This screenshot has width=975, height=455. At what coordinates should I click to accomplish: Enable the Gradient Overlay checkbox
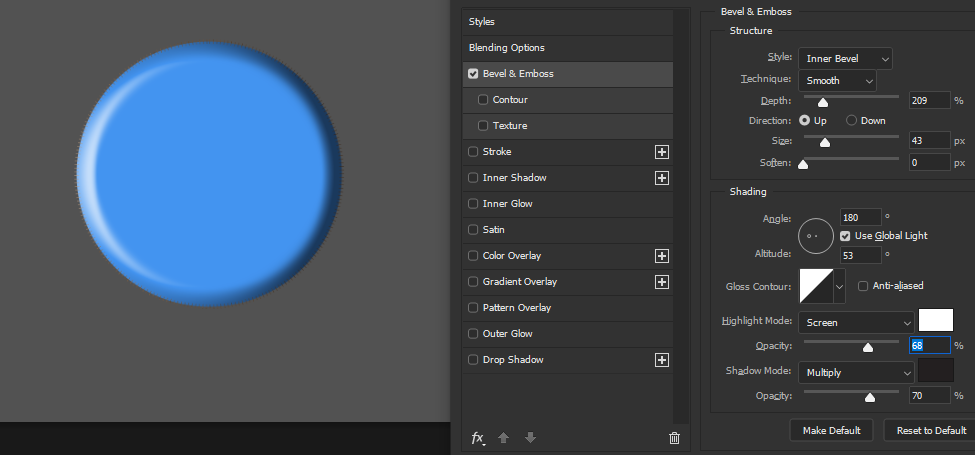tap(473, 282)
